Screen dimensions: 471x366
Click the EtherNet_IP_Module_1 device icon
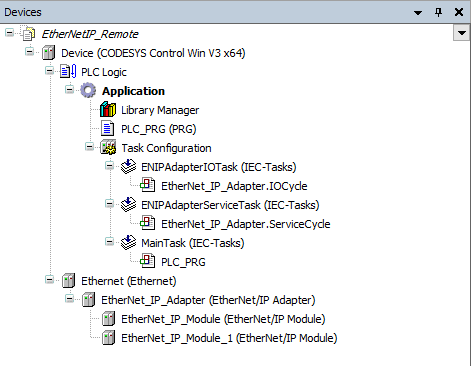(108, 338)
